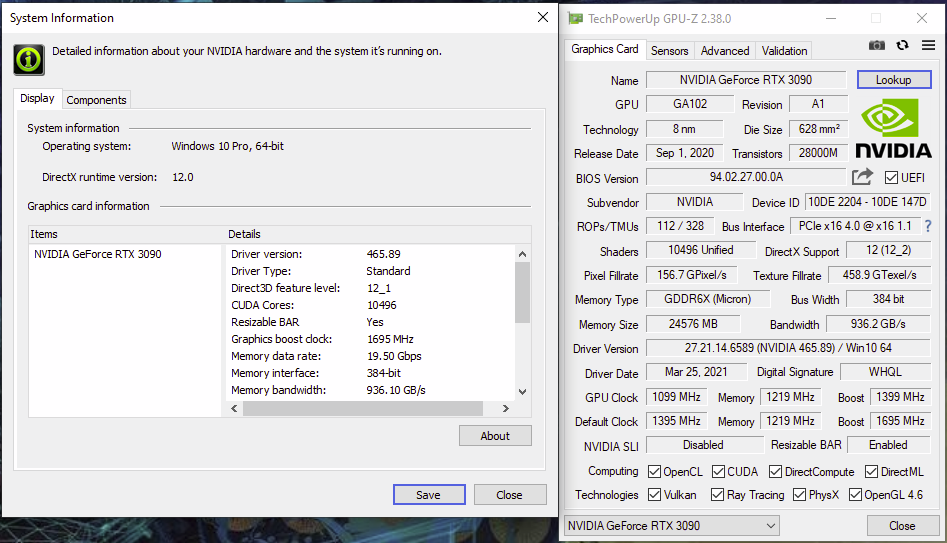Click the Resizable BAR Enabled field
This screenshot has width=947, height=543.
[x=888, y=445]
